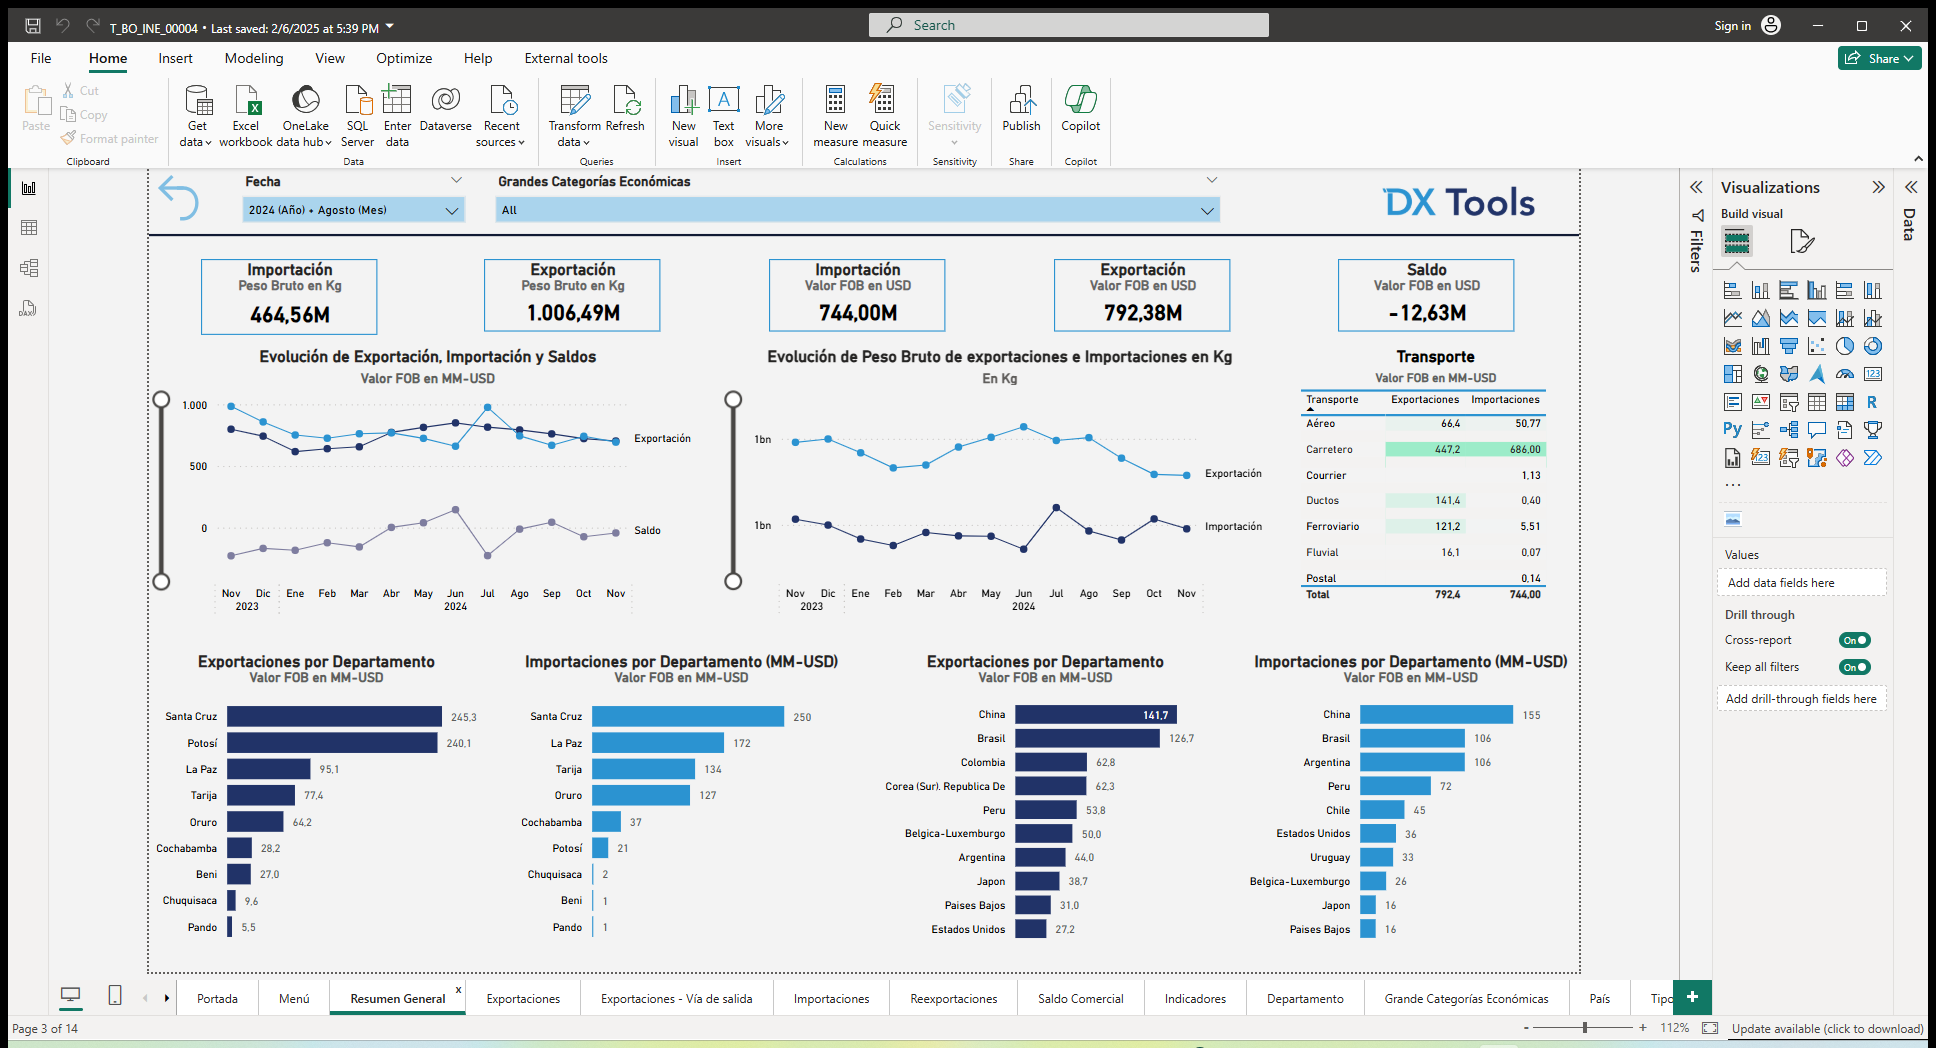Turn off the Cross-report drill through toggle
This screenshot has width=1936, height=1048.
[x=1854, y=640]
